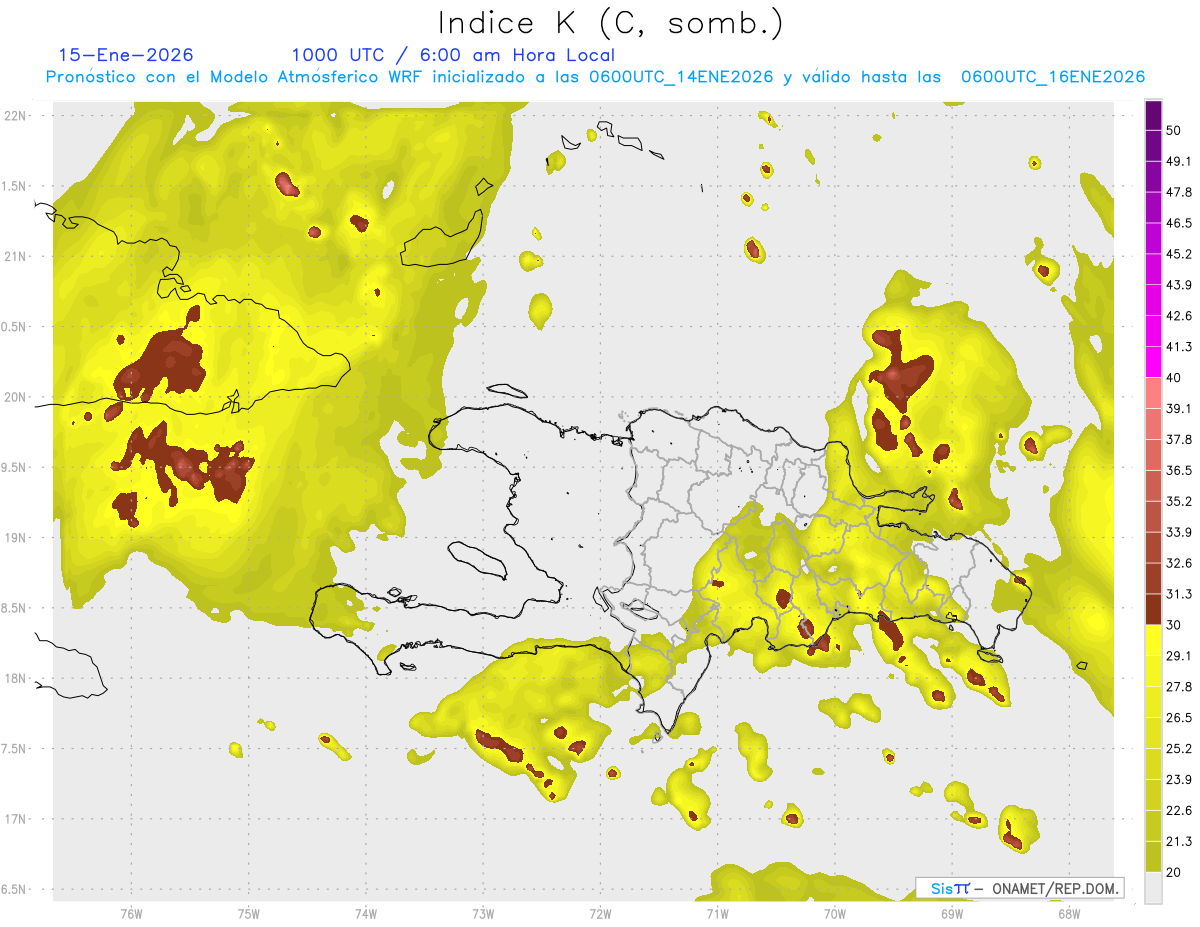This screenshot has height=927, width=1200.
Task: Click the '25.2' color scale value
Action: pos(1178,748)
